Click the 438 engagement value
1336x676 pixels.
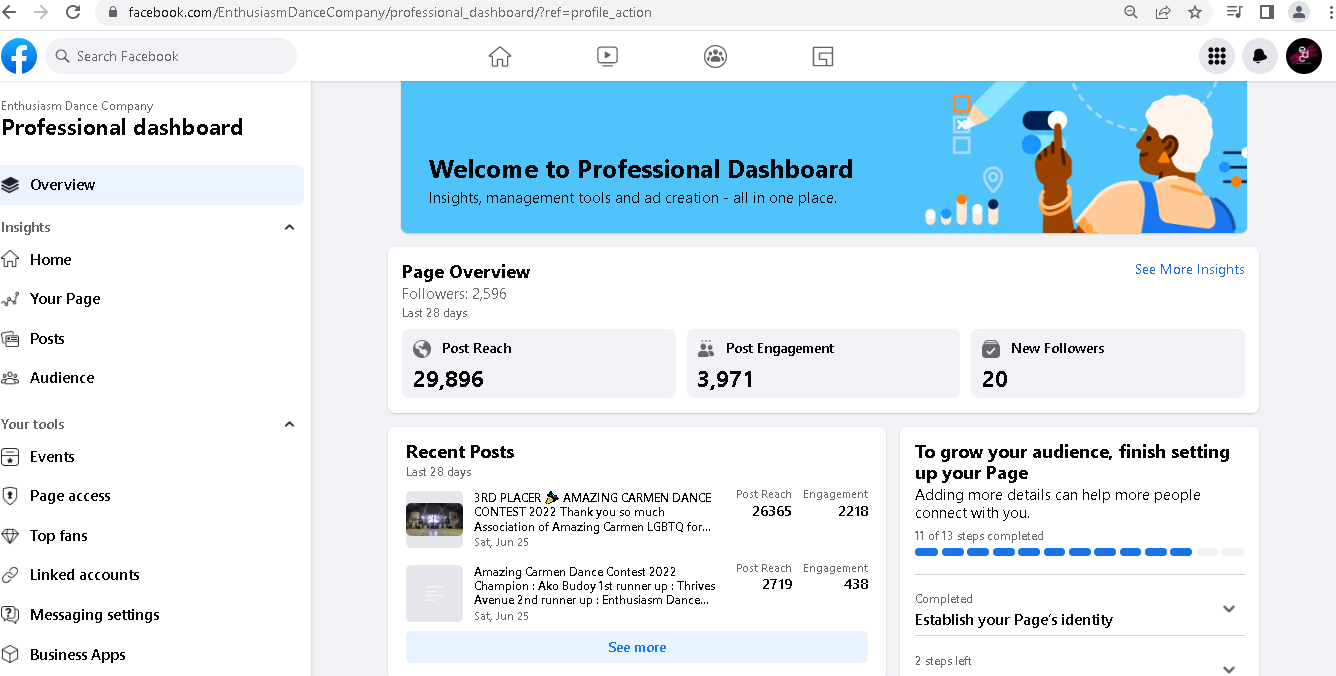point(856,584)
